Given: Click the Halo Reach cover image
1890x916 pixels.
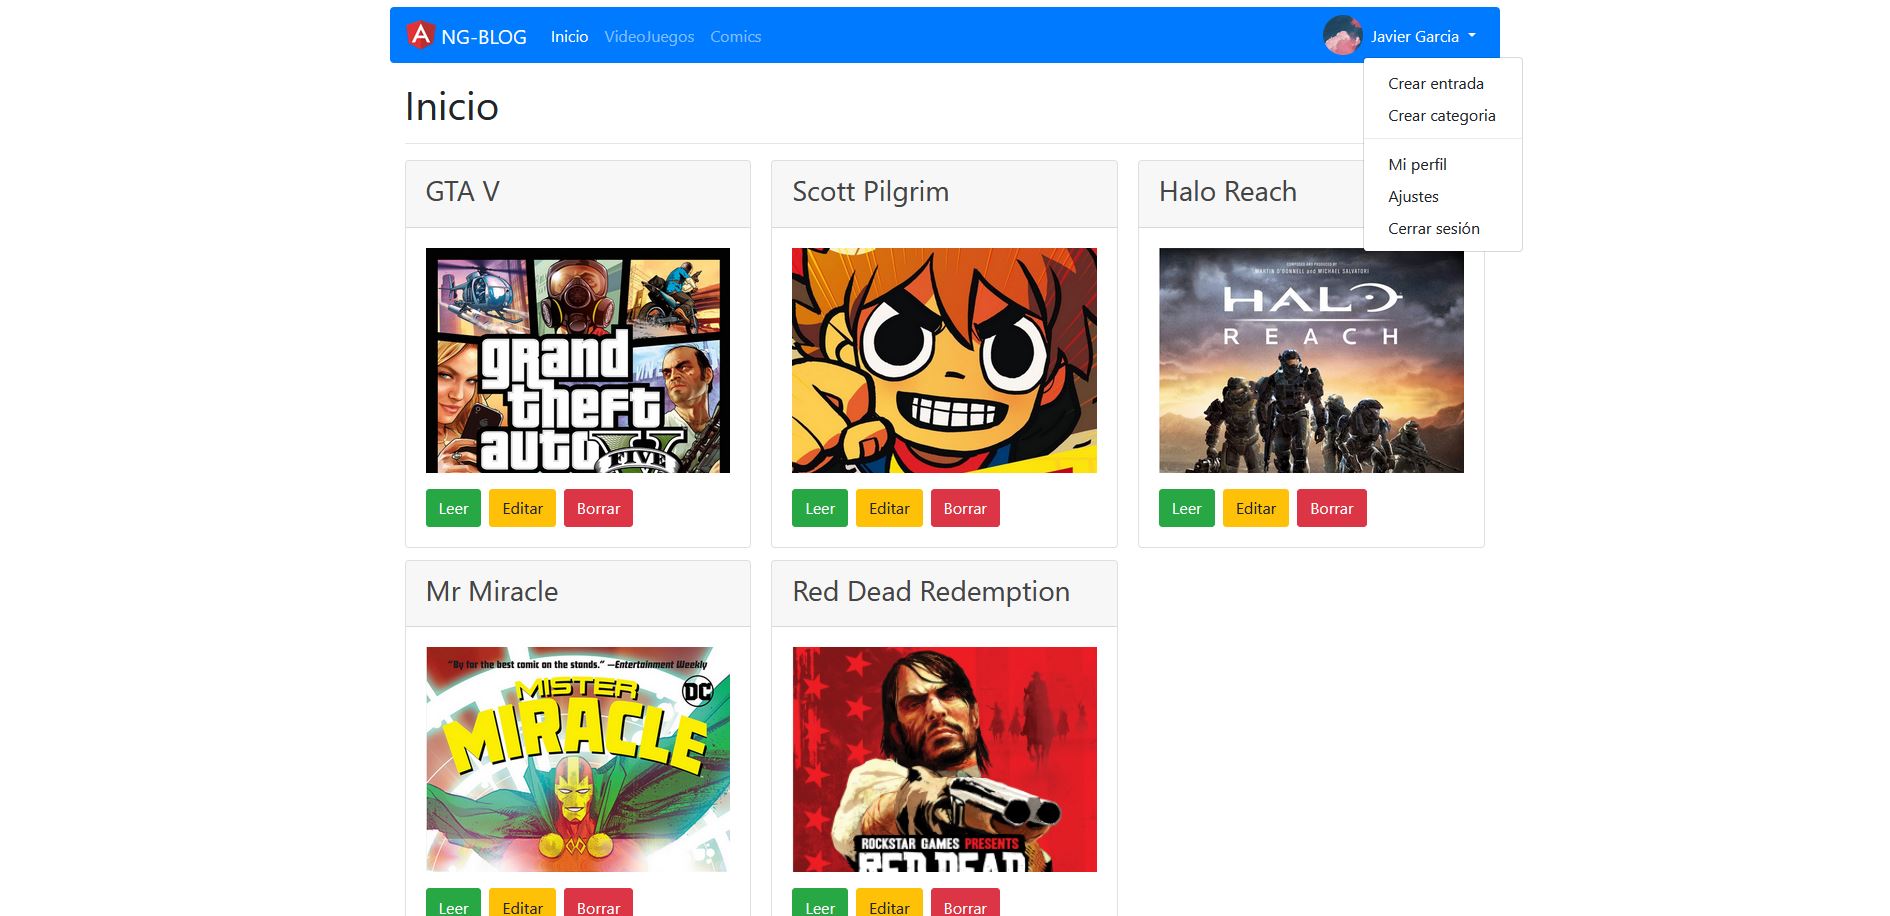Looking at the screenshot, I should tap(1311, 360).
